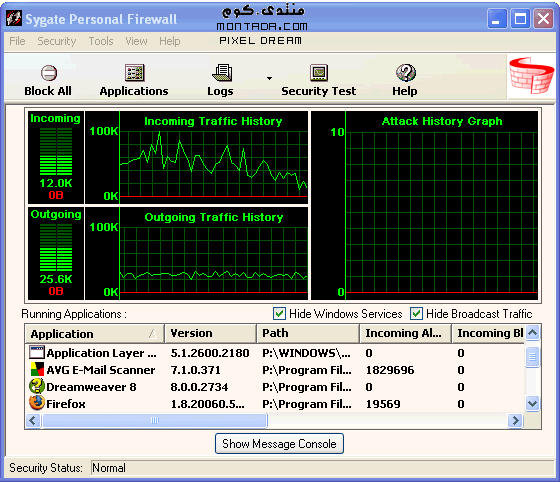The image size is (560, 482).
Task: Click the list's scroll down arrow
Action: point(532,404)
